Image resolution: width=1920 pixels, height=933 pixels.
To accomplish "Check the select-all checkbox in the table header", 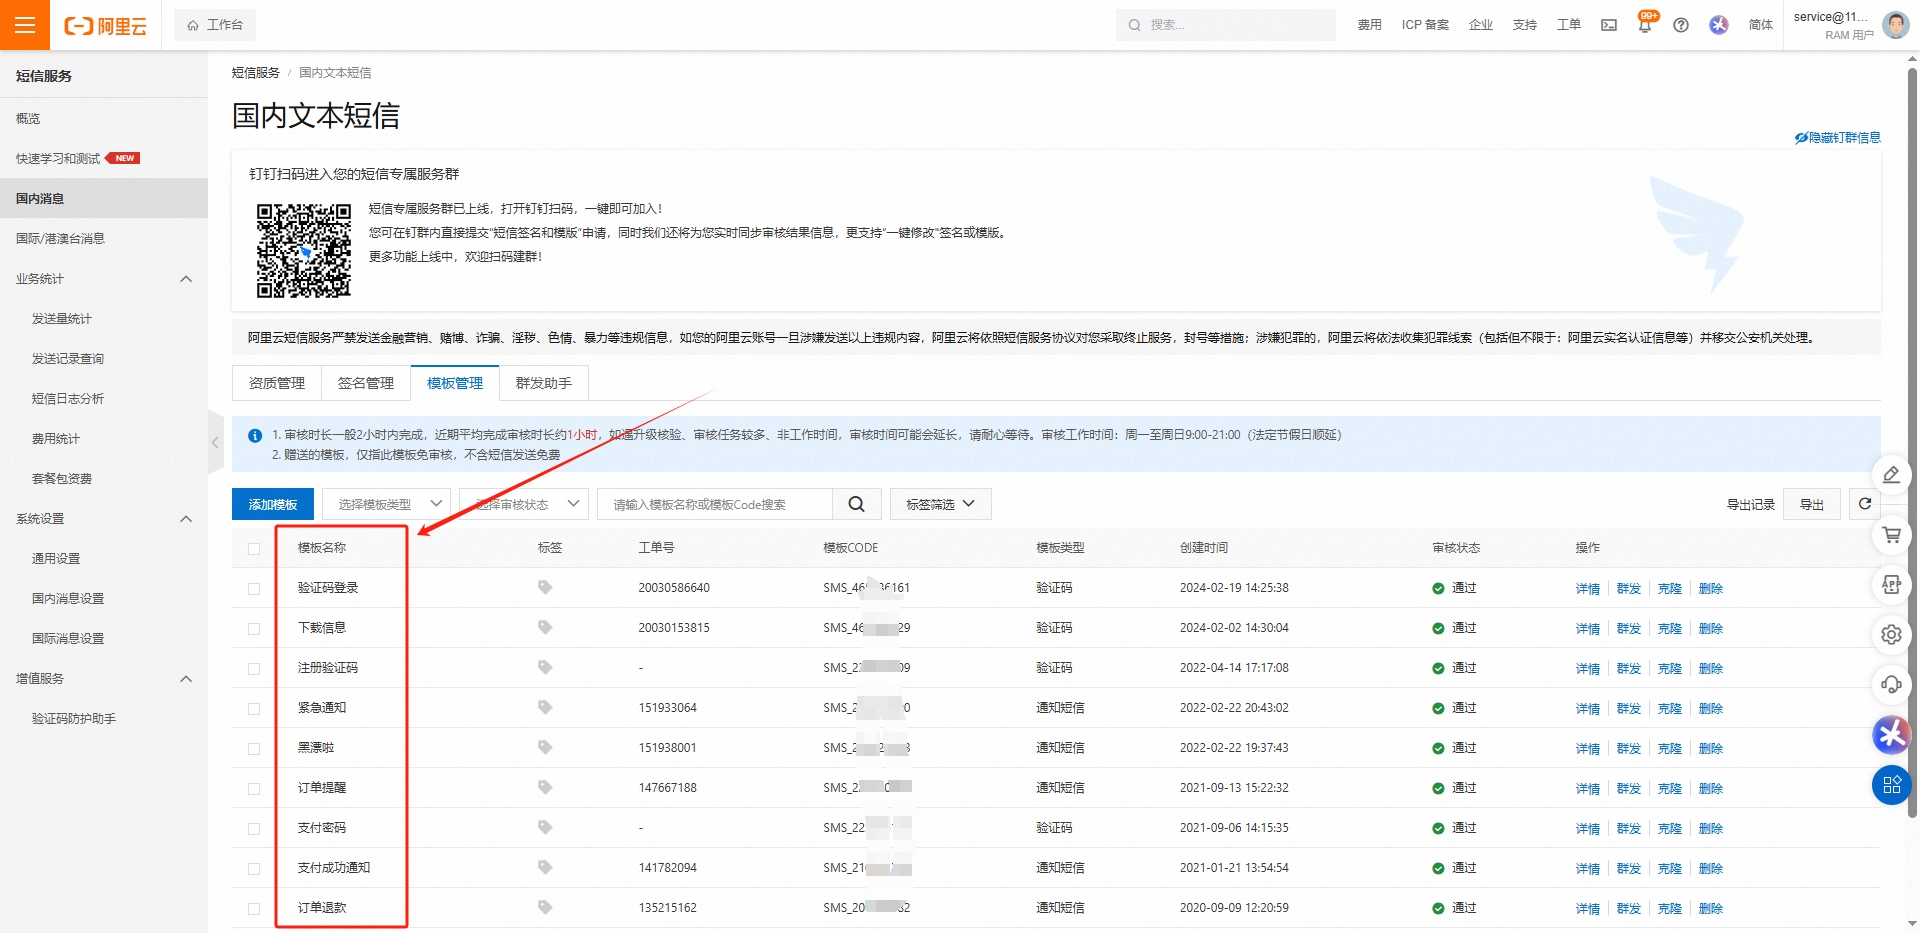I will [x=254, y=549].
